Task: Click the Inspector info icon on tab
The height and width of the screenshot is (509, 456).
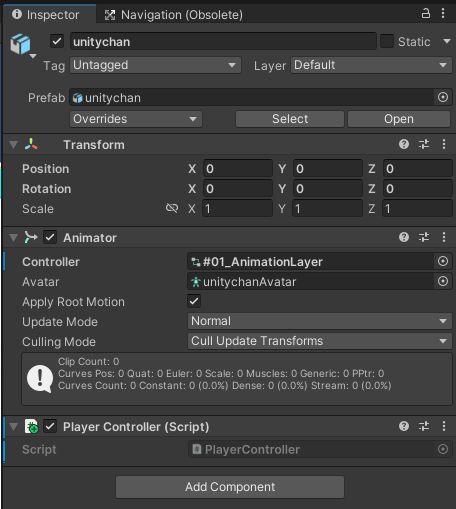Action: point(17,14)
